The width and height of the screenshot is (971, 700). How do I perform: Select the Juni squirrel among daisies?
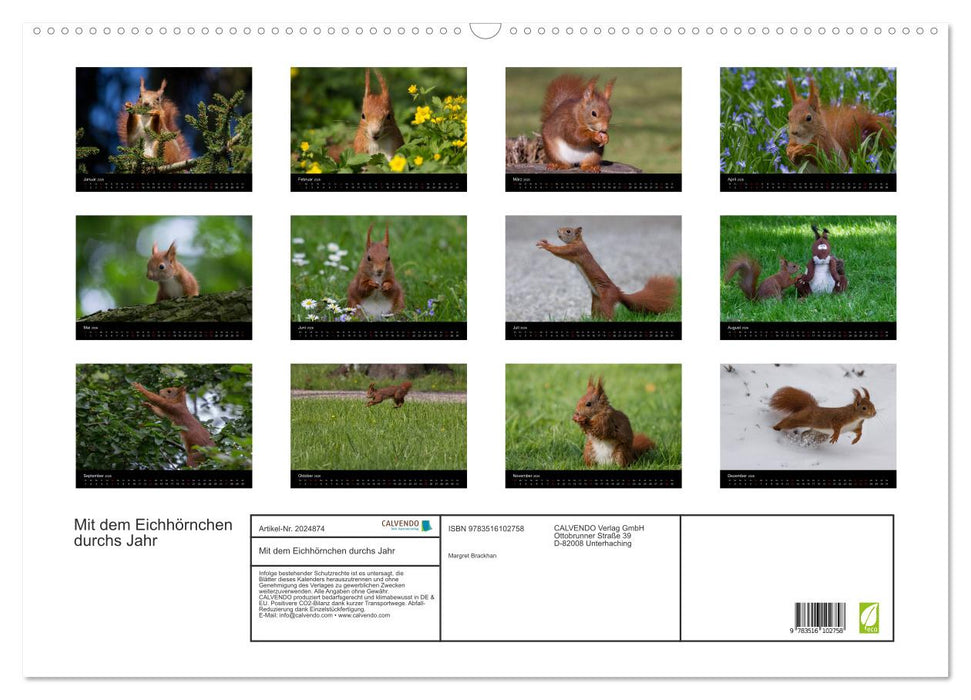[378, 270]
